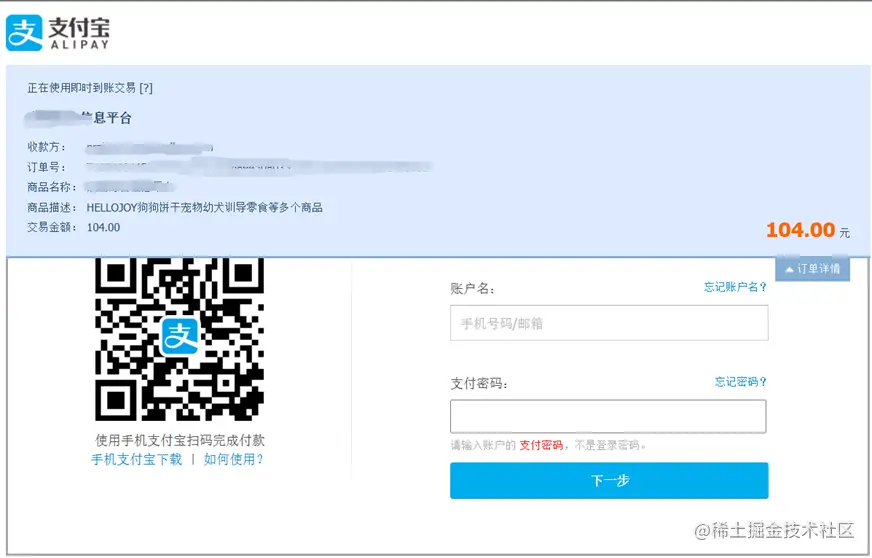Click the 支付密码: field label
This screenshot has height=558, width=872.
[479, 383]
